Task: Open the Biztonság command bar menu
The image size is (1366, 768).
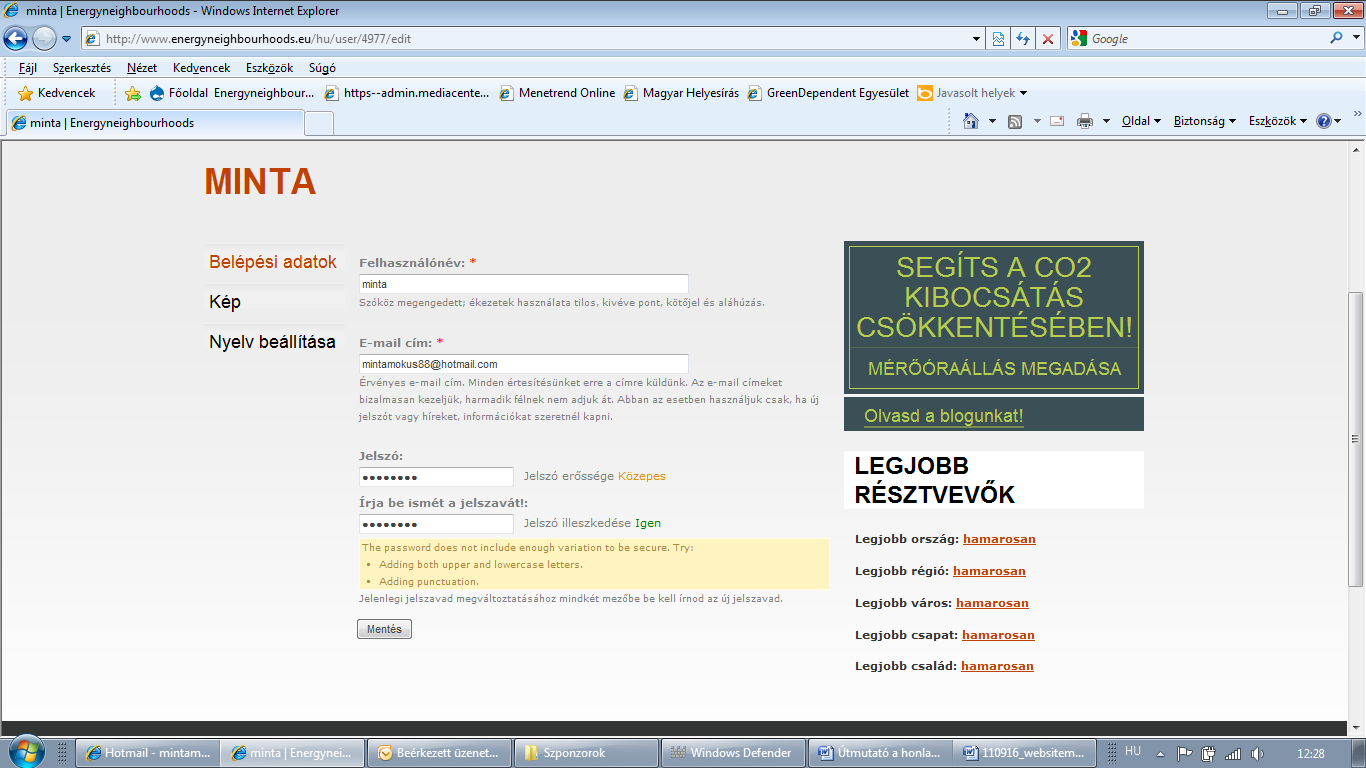Action: tap(1204, 121)
